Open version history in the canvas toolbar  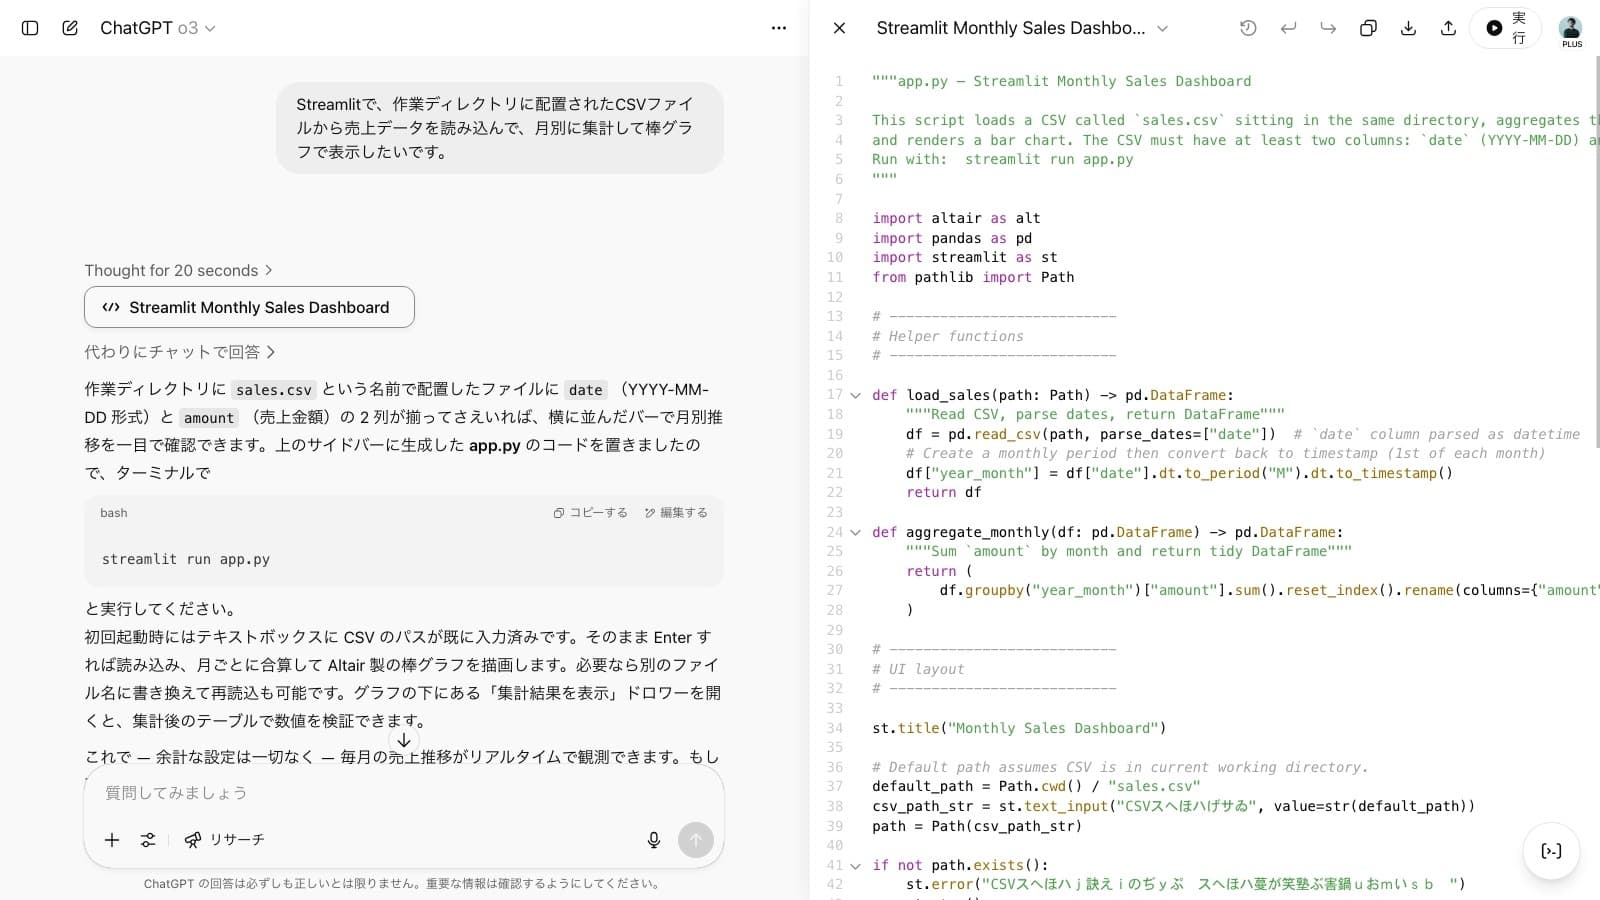[1248, 28]
